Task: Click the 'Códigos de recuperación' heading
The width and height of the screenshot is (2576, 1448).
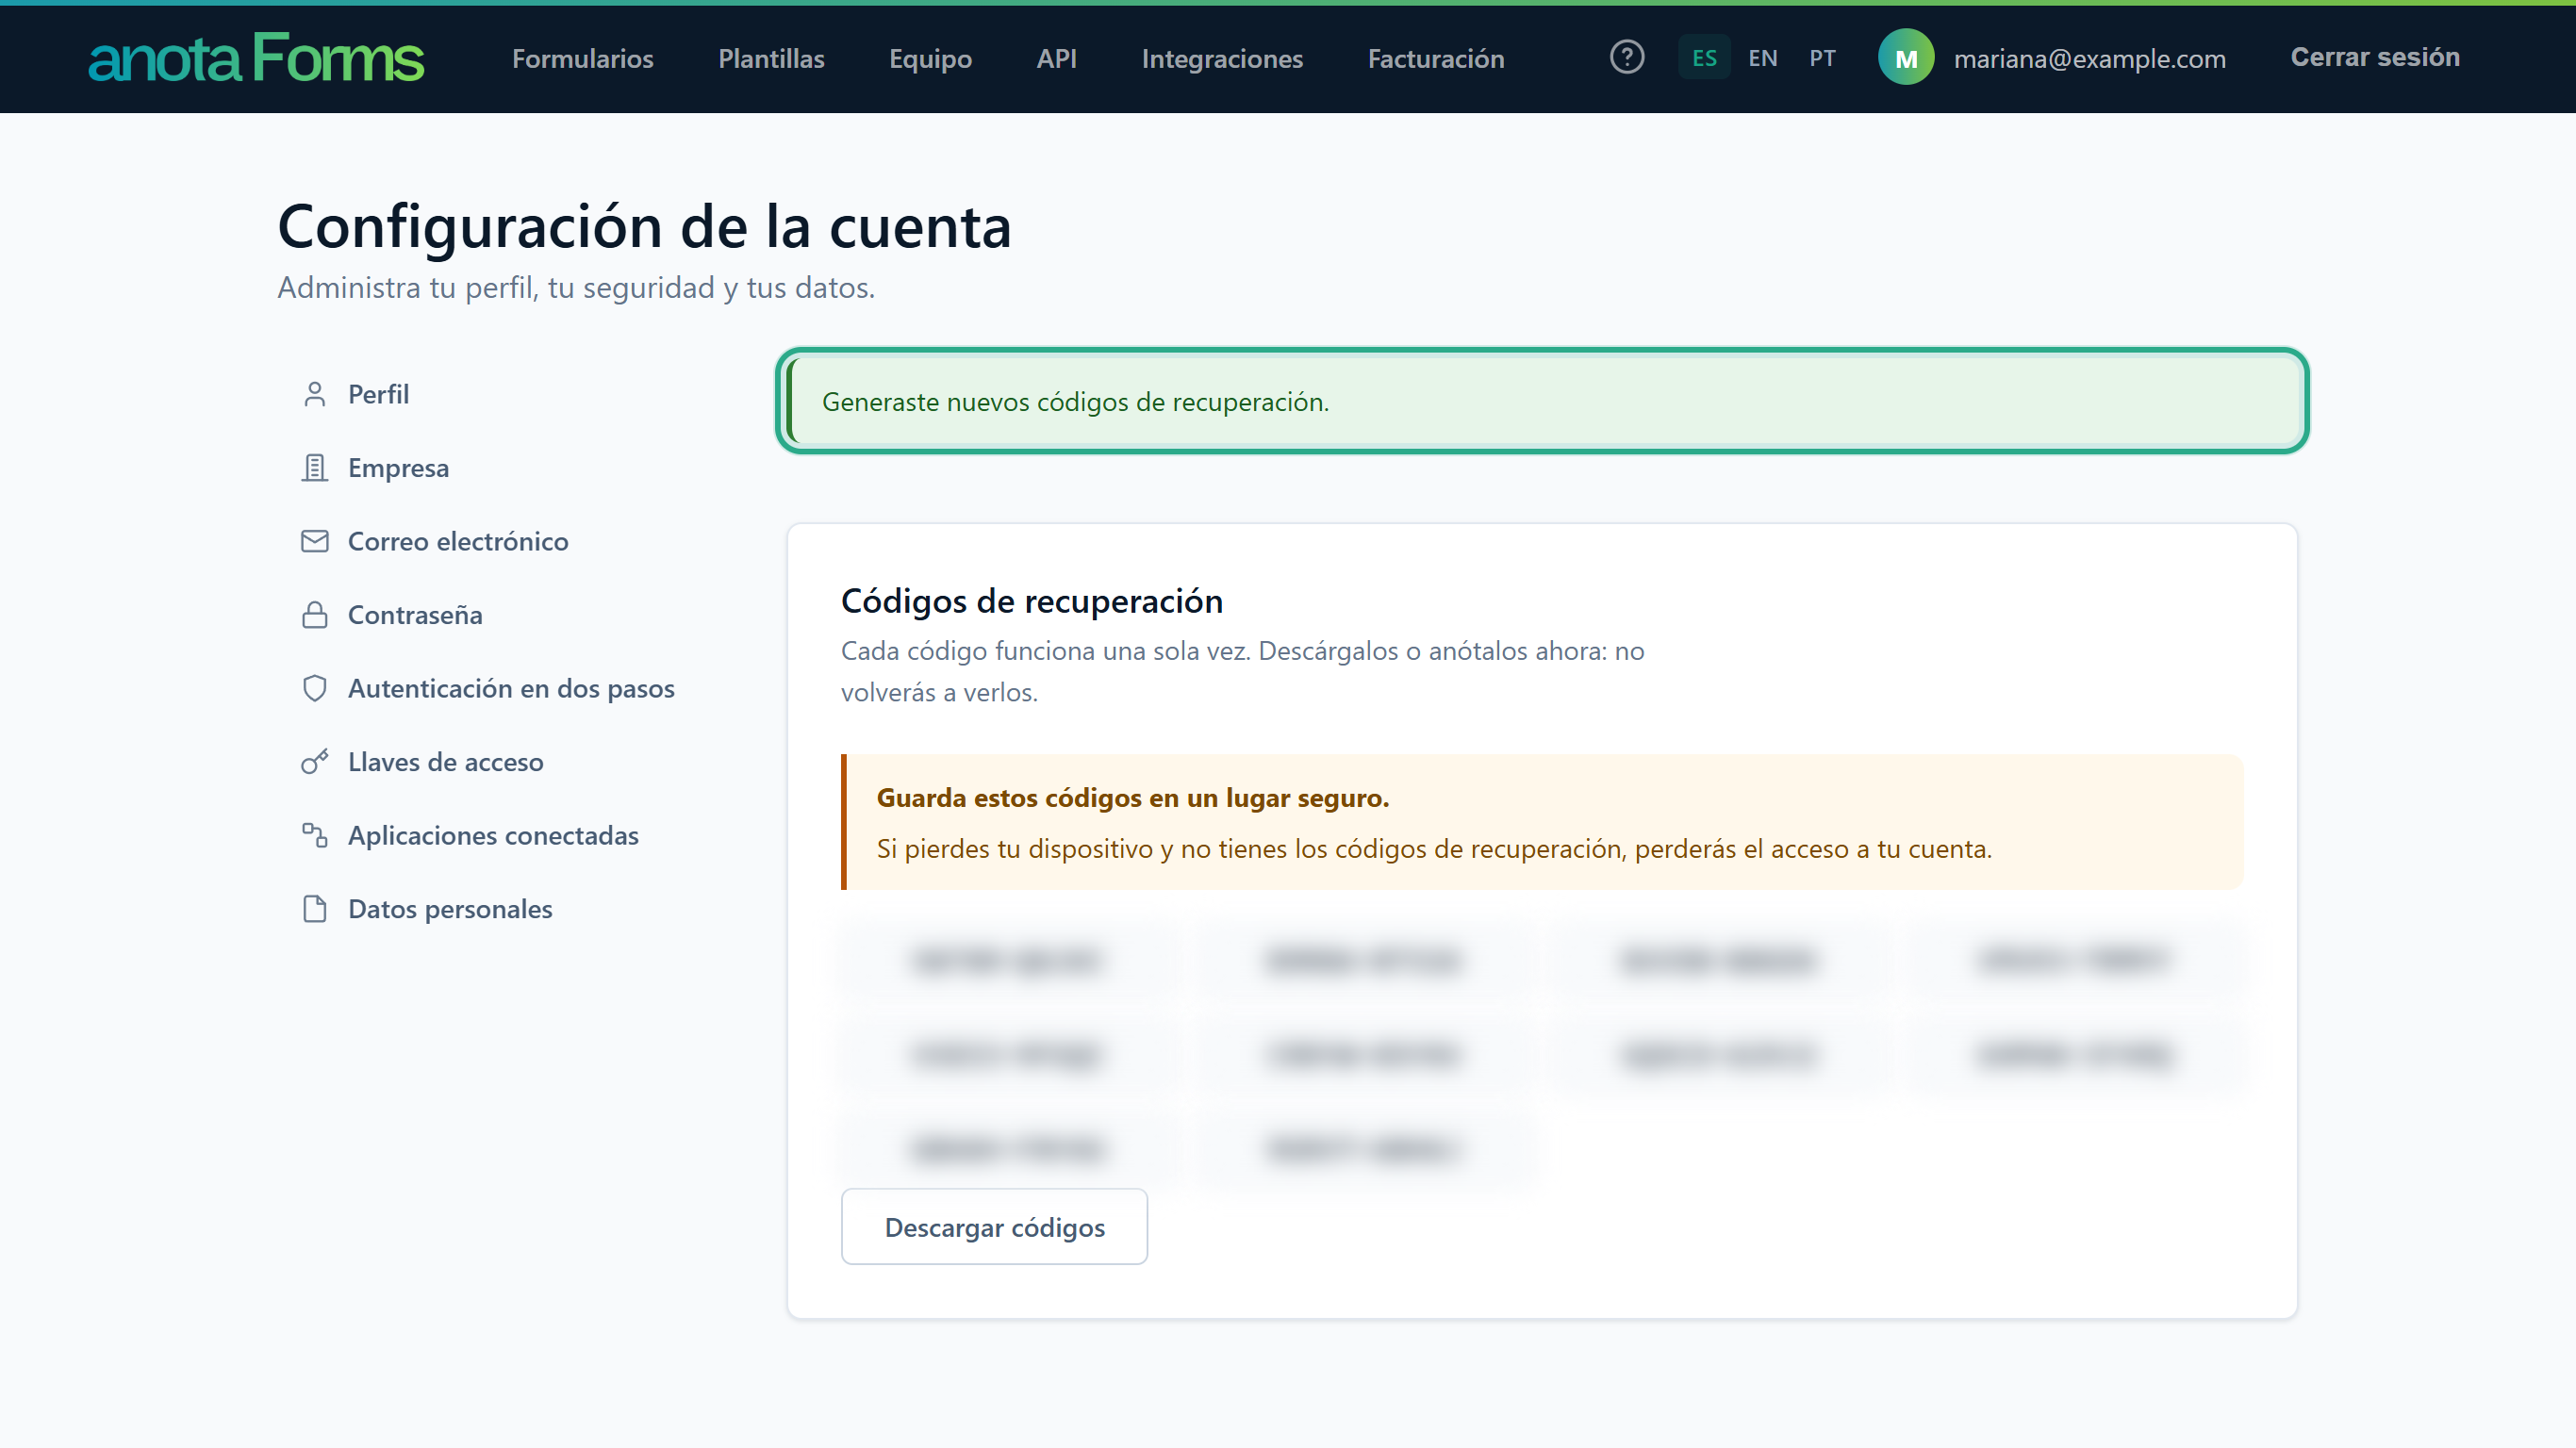Action: point(1032,601)
